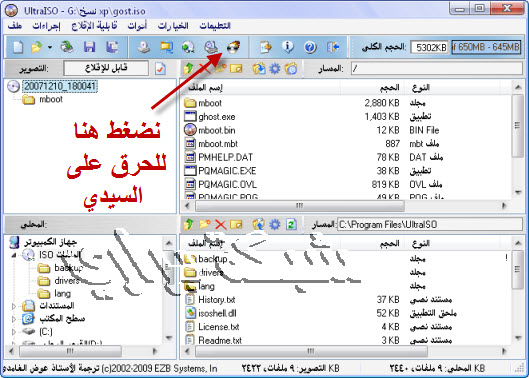The image size is (529, 378).
Task: Click the New file toolbar icon
Action: (18, 47)
